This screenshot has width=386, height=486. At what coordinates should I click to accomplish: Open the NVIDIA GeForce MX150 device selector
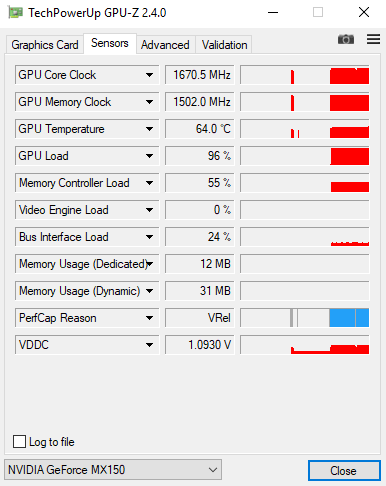pyautogui.click(x=113, y=470)
